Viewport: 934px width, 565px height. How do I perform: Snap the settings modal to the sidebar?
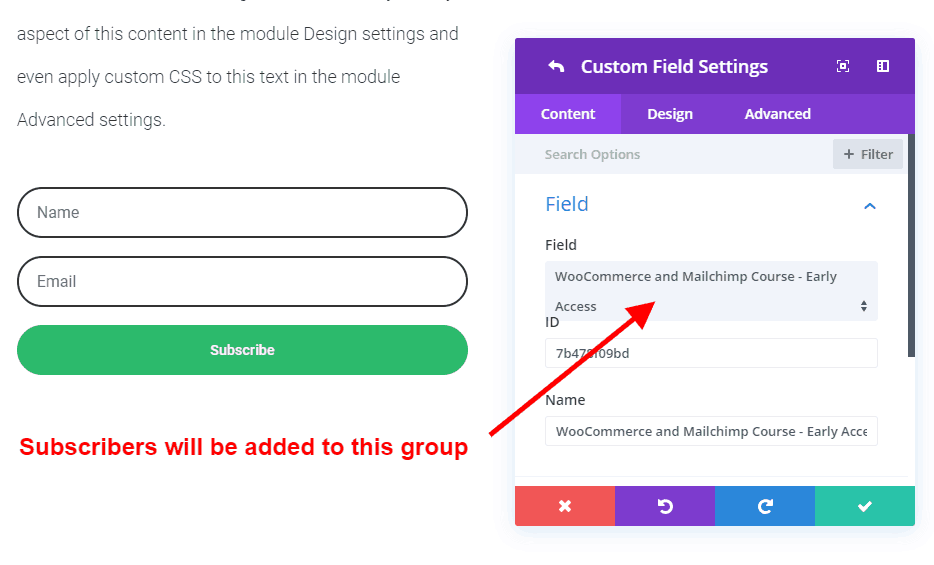tap(883, 66)
